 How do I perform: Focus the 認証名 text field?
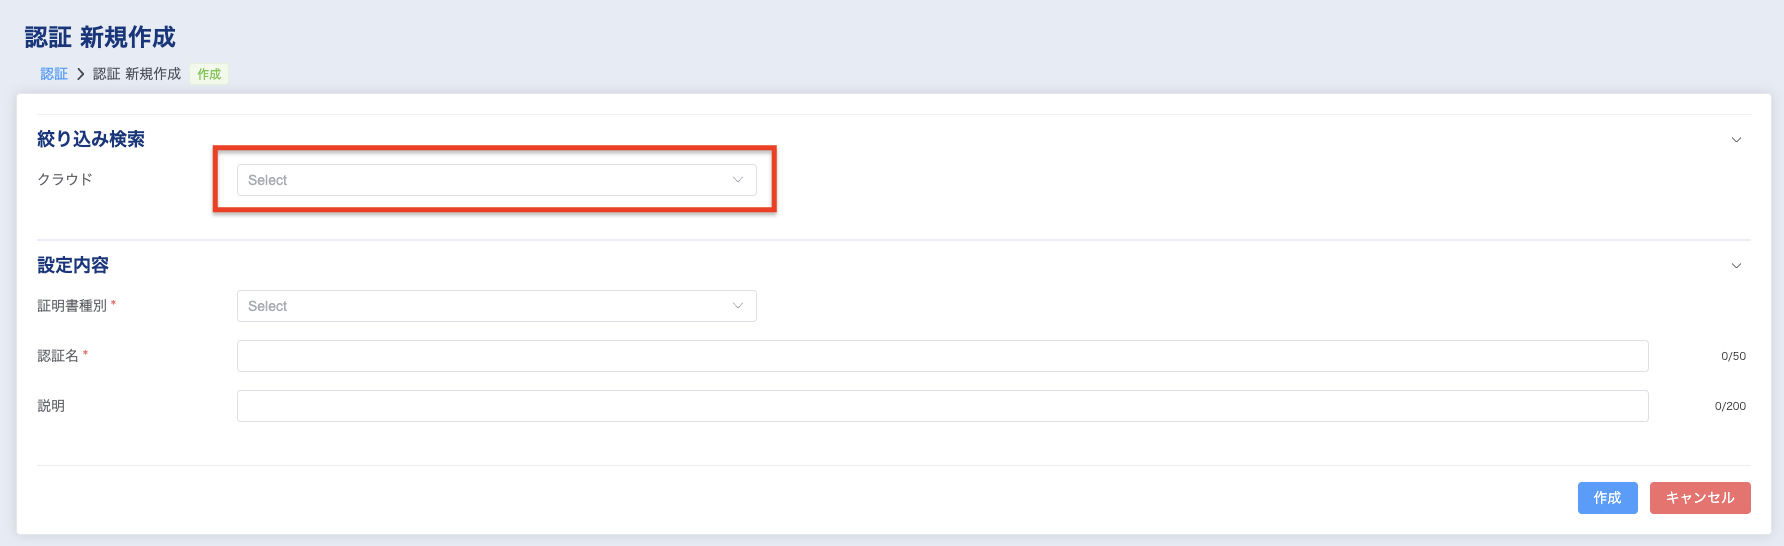942,356
